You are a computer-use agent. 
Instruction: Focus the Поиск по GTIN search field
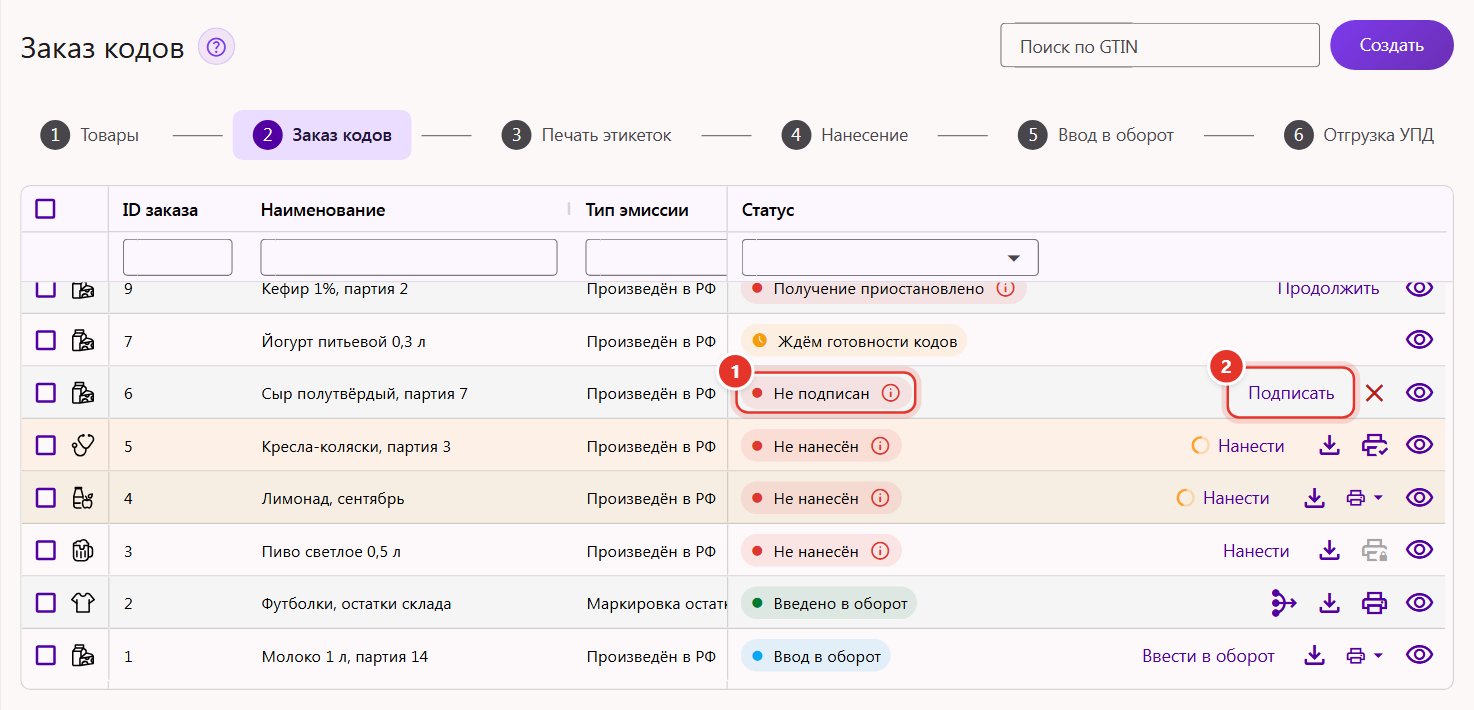pos(1160,46)
